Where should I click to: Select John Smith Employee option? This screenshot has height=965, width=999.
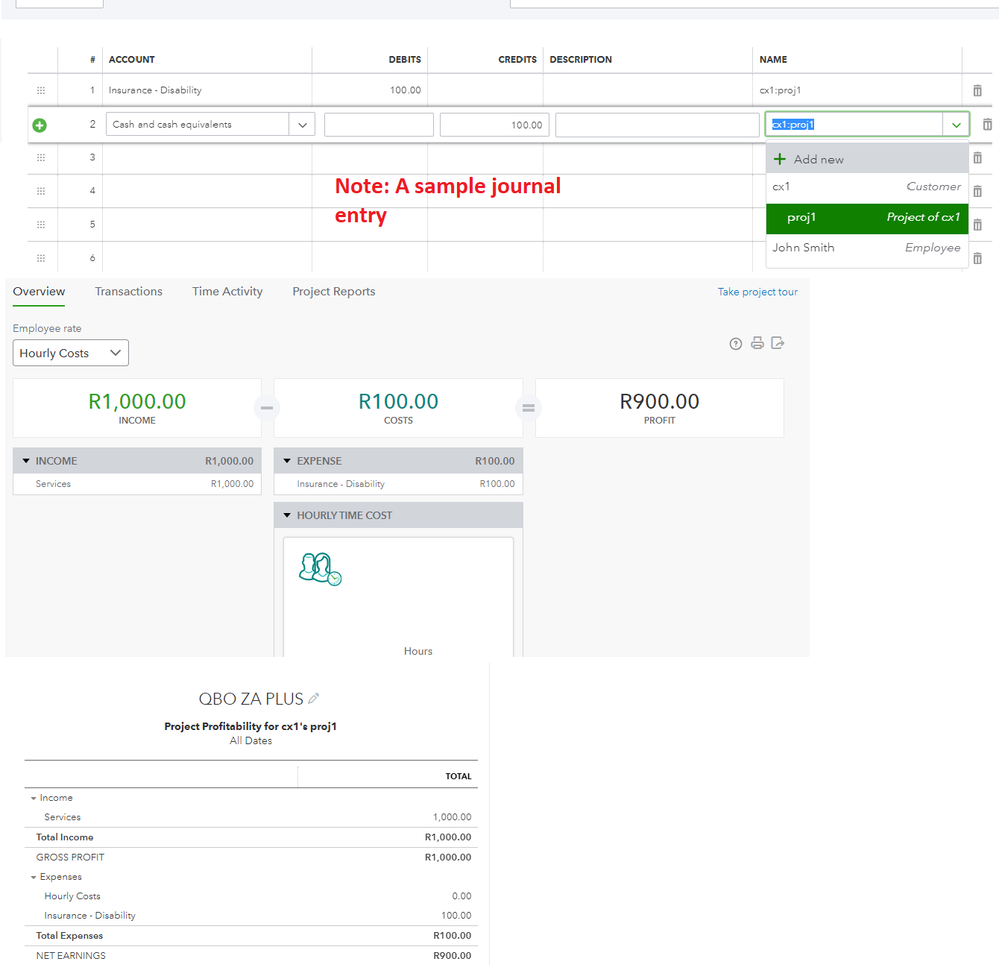(x=867, y=248)
